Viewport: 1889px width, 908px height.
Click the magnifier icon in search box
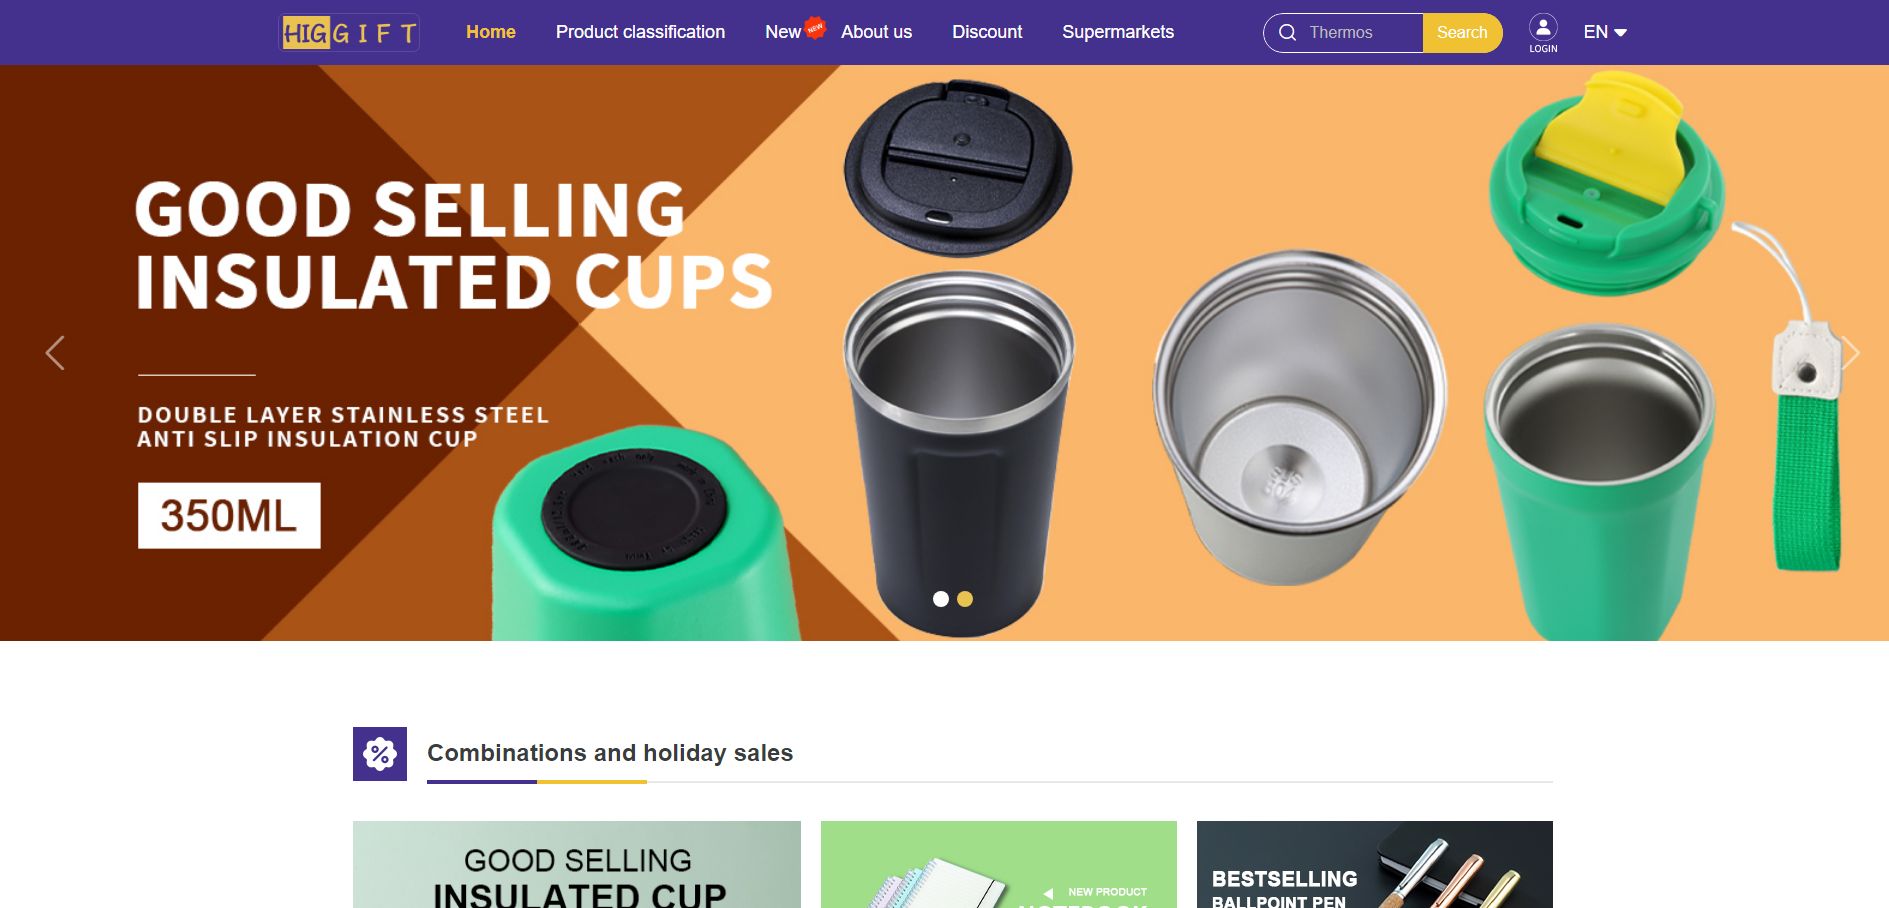tap(1288, 33)
